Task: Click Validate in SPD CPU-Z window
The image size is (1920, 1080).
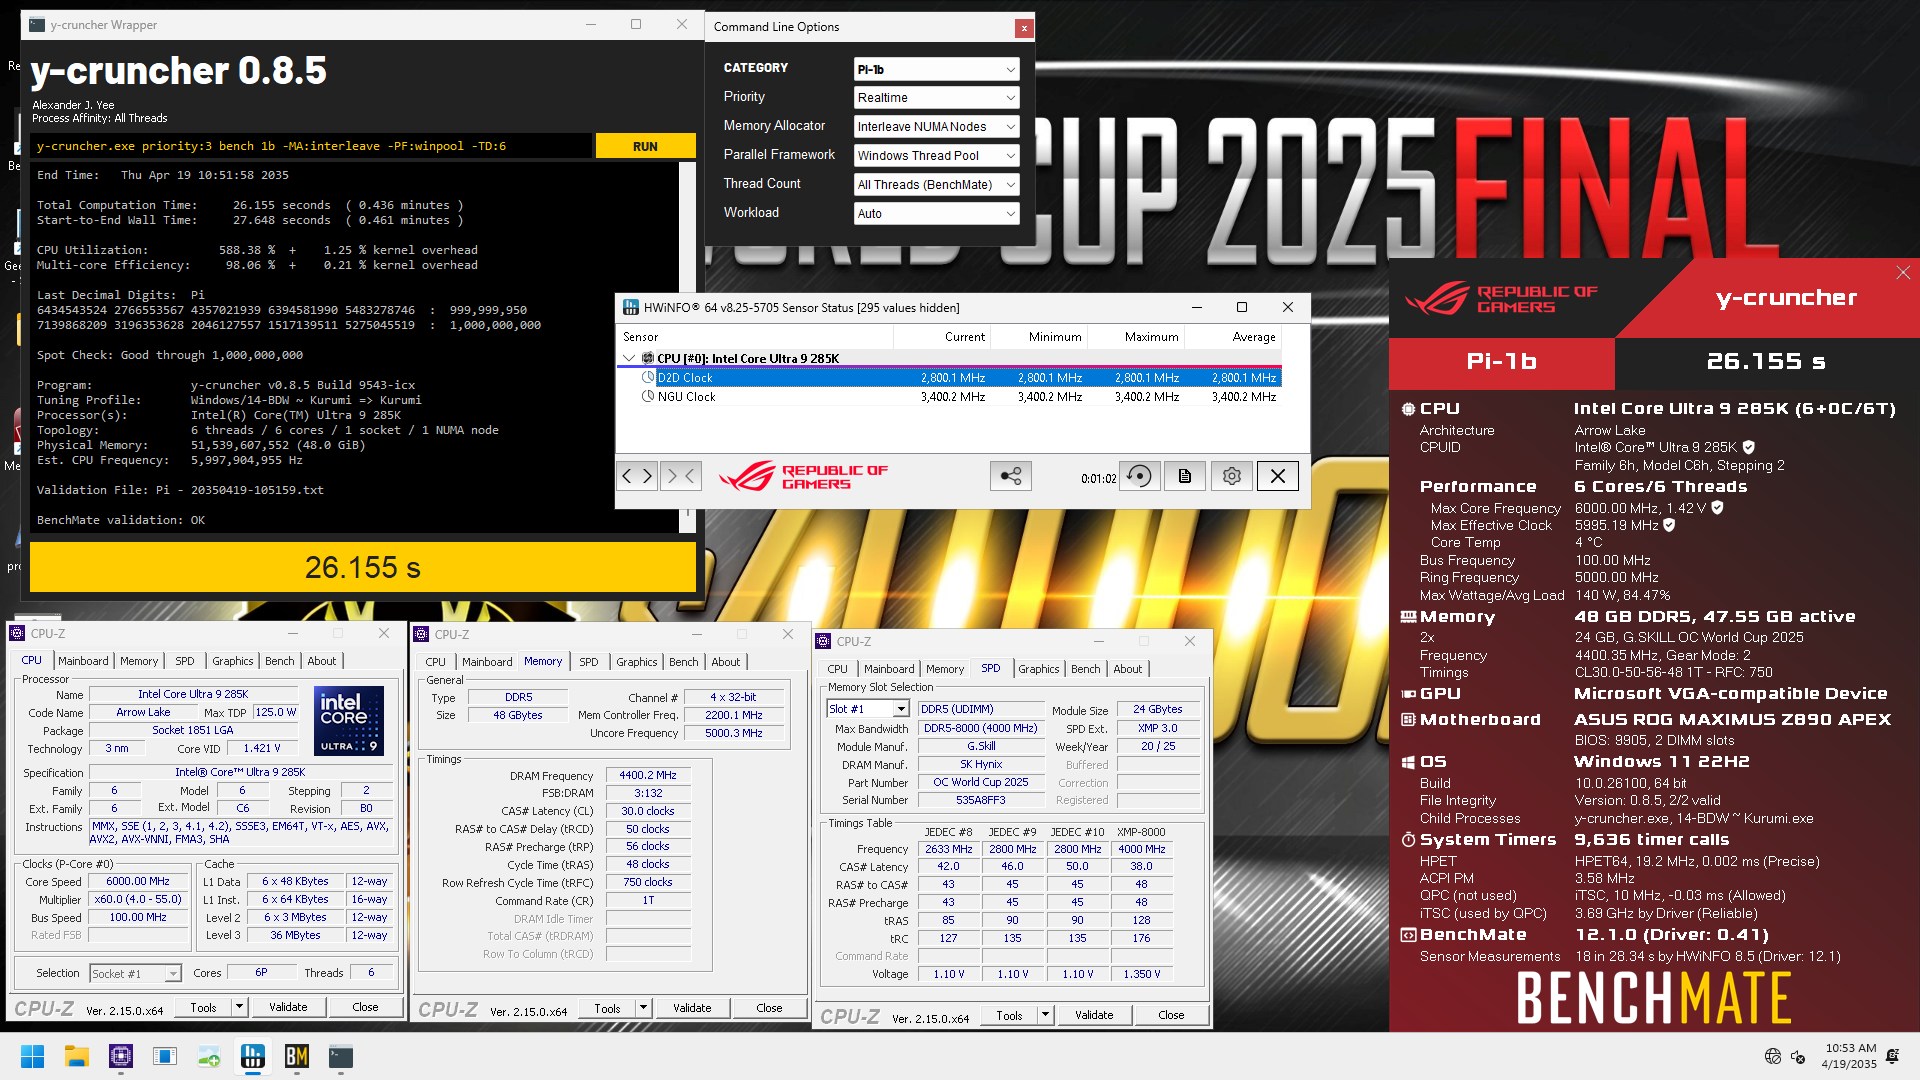Action: click(x=1094, y=1015)
